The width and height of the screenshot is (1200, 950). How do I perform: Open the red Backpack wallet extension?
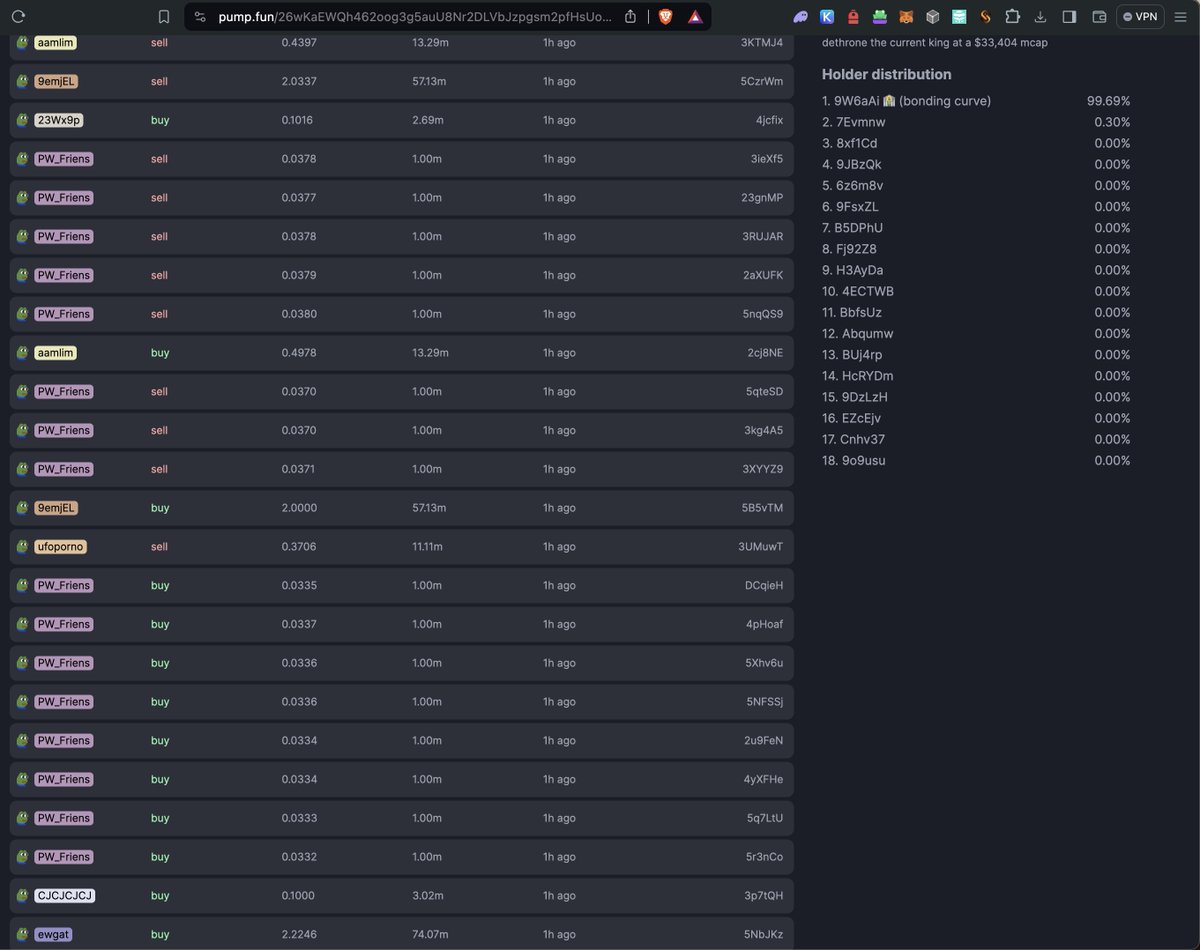coord(853,16)
